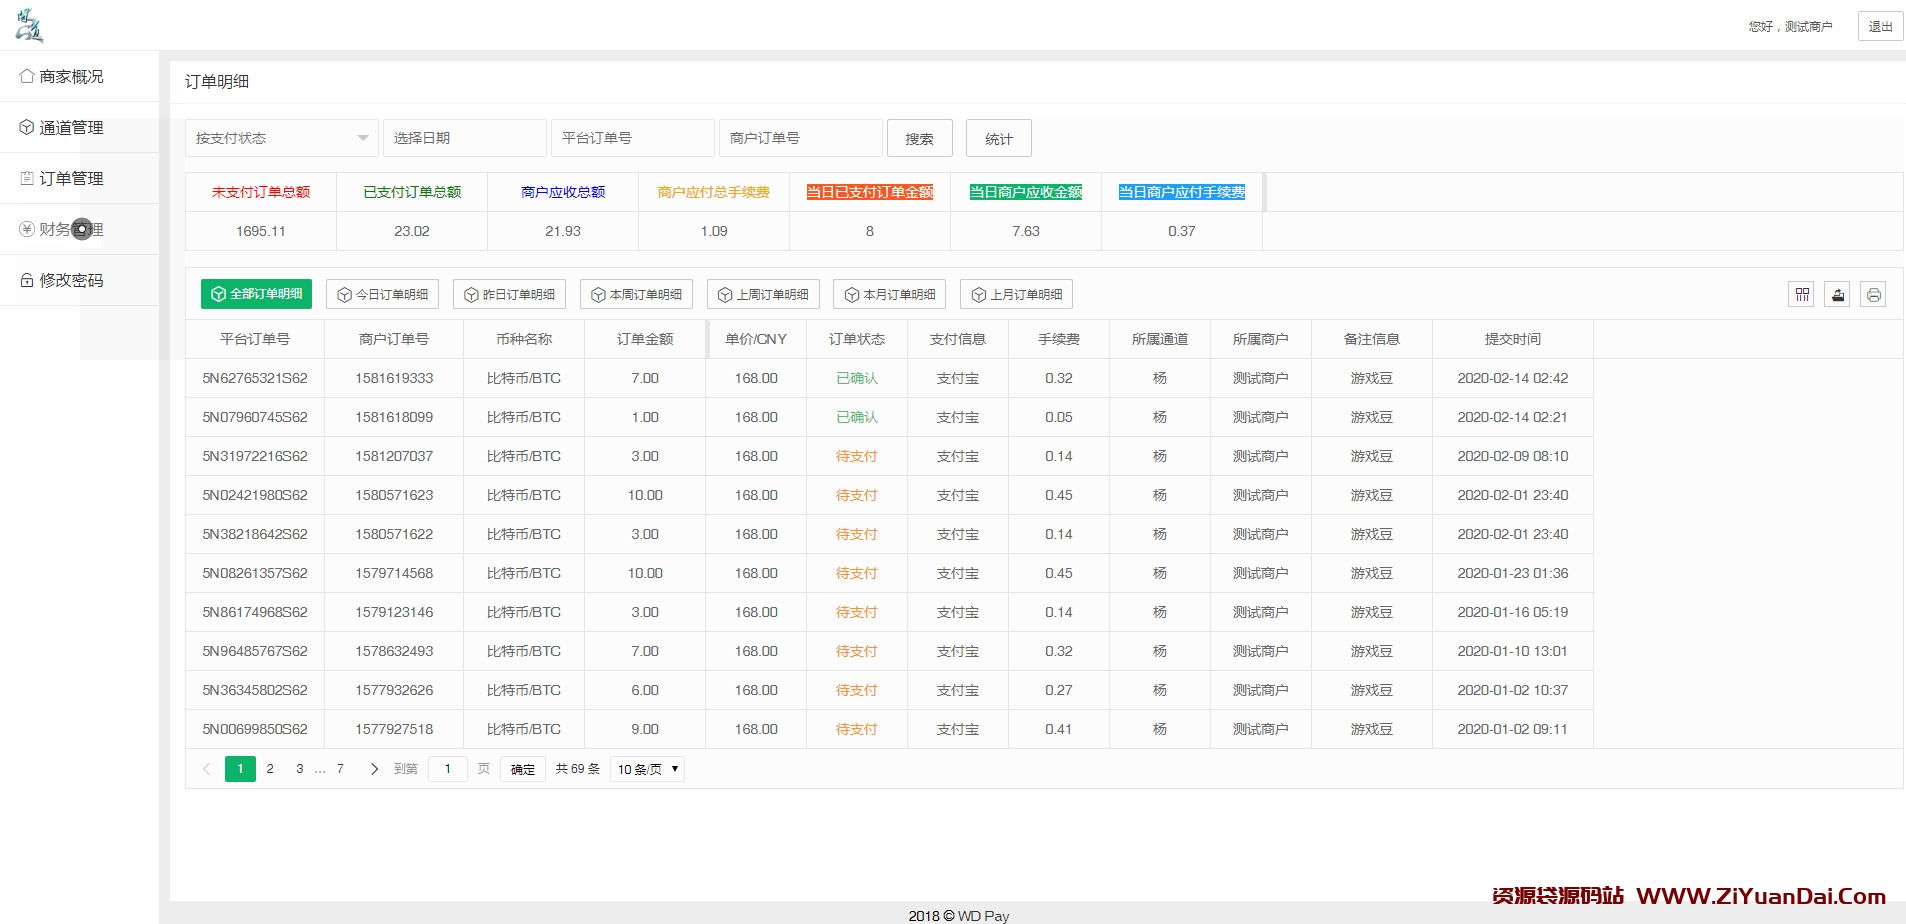Click order number 5N31972216S62
Image resolution: width=1906 pixels, height=924 pixels.
click(x=255, y=456)
